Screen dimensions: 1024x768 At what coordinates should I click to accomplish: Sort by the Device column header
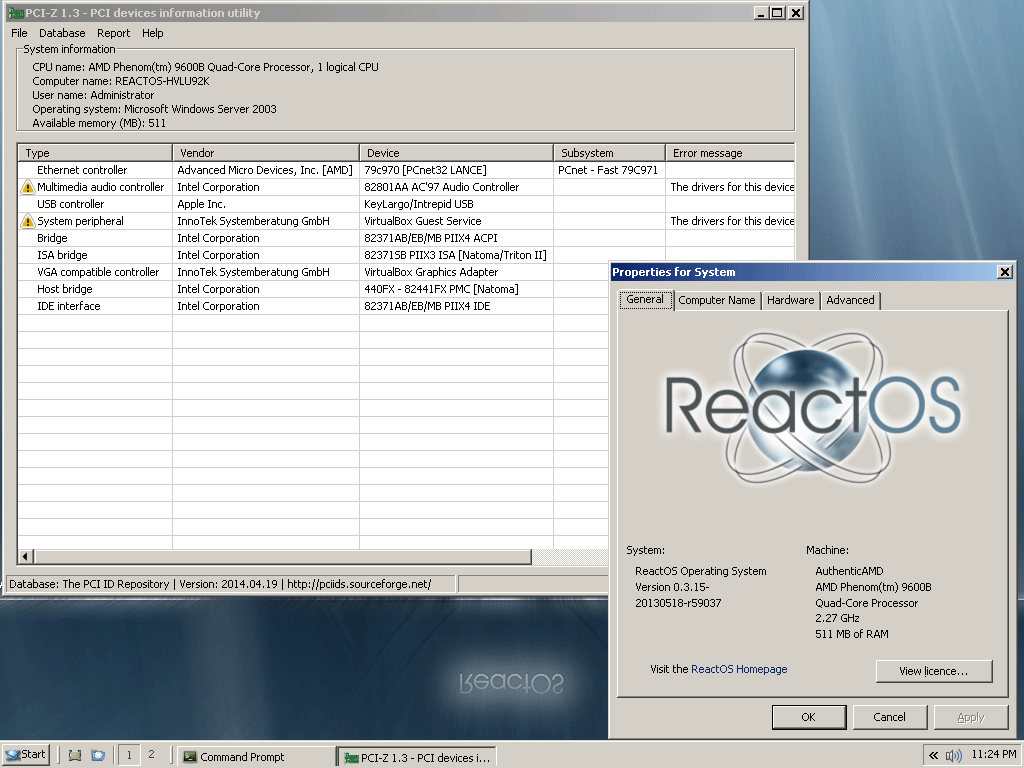pyautogui.click(x=456, y=153)
